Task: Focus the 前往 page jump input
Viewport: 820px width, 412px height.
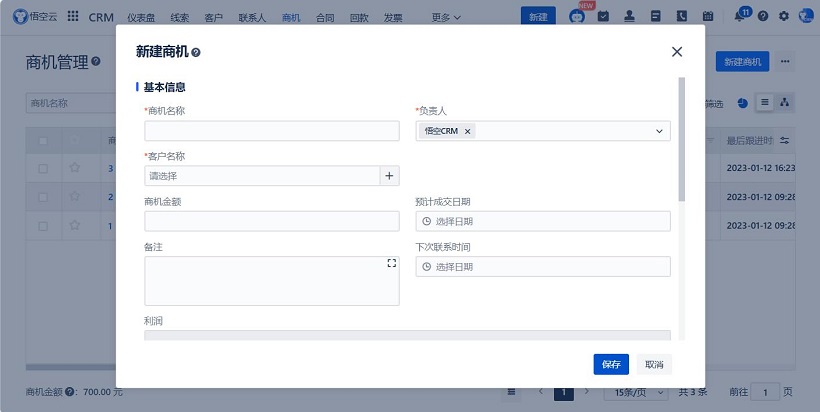Action: click(x=765, y=392)
